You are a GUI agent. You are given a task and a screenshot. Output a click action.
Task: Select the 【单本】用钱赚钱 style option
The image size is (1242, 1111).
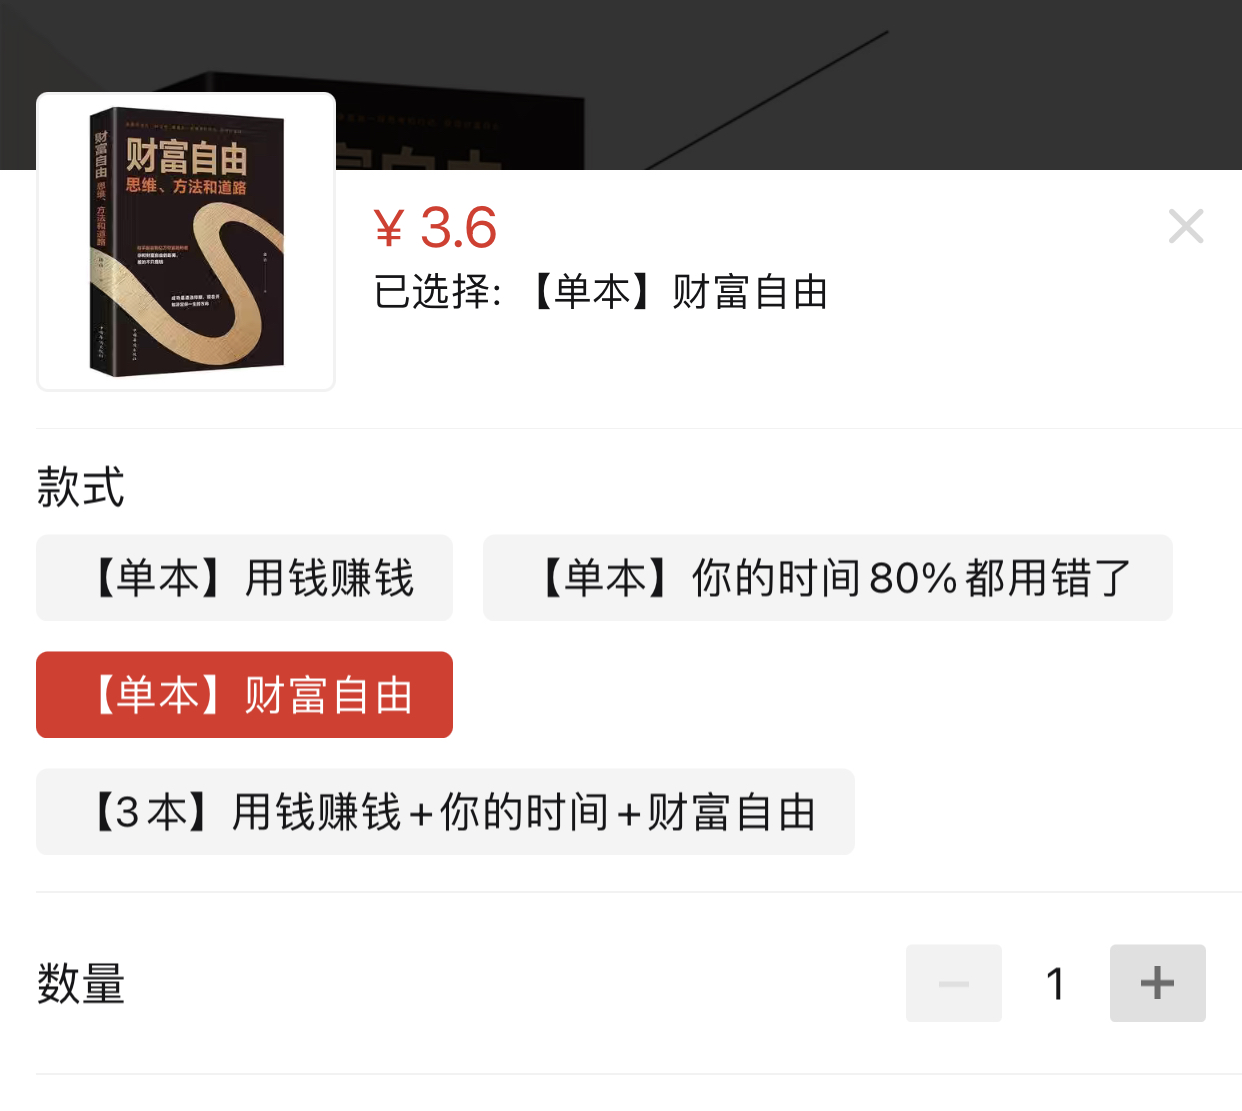point(244,578)
